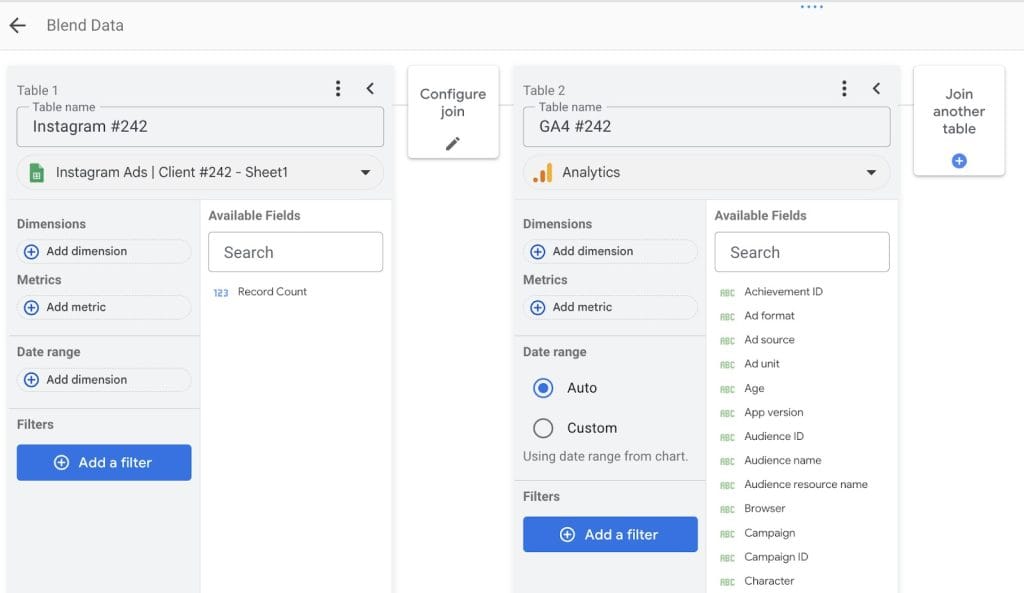This screenshot has width=1024, height=593.
Task: Add a dimension under Table 1 Dimensions
Action: tap(104, 252)
